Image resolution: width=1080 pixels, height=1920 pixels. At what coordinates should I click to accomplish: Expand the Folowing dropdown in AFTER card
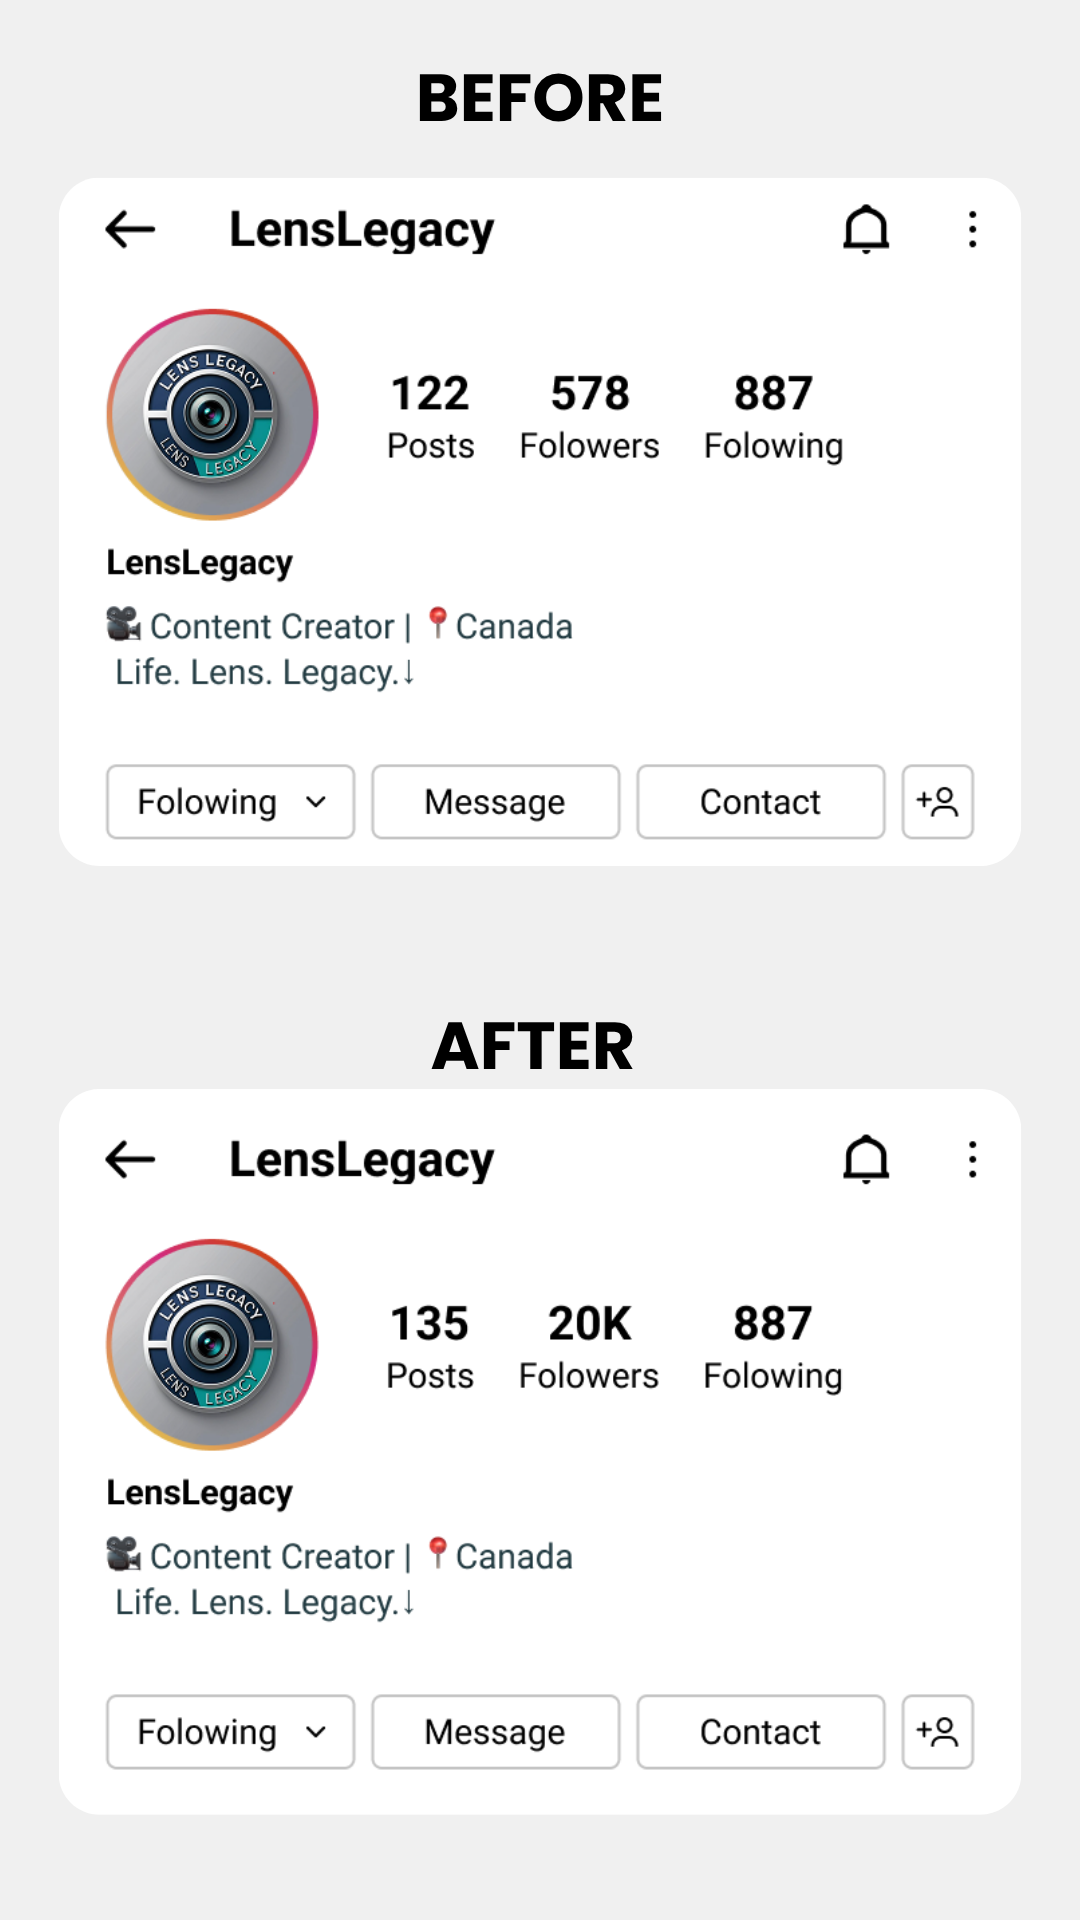coord(231,1732)
